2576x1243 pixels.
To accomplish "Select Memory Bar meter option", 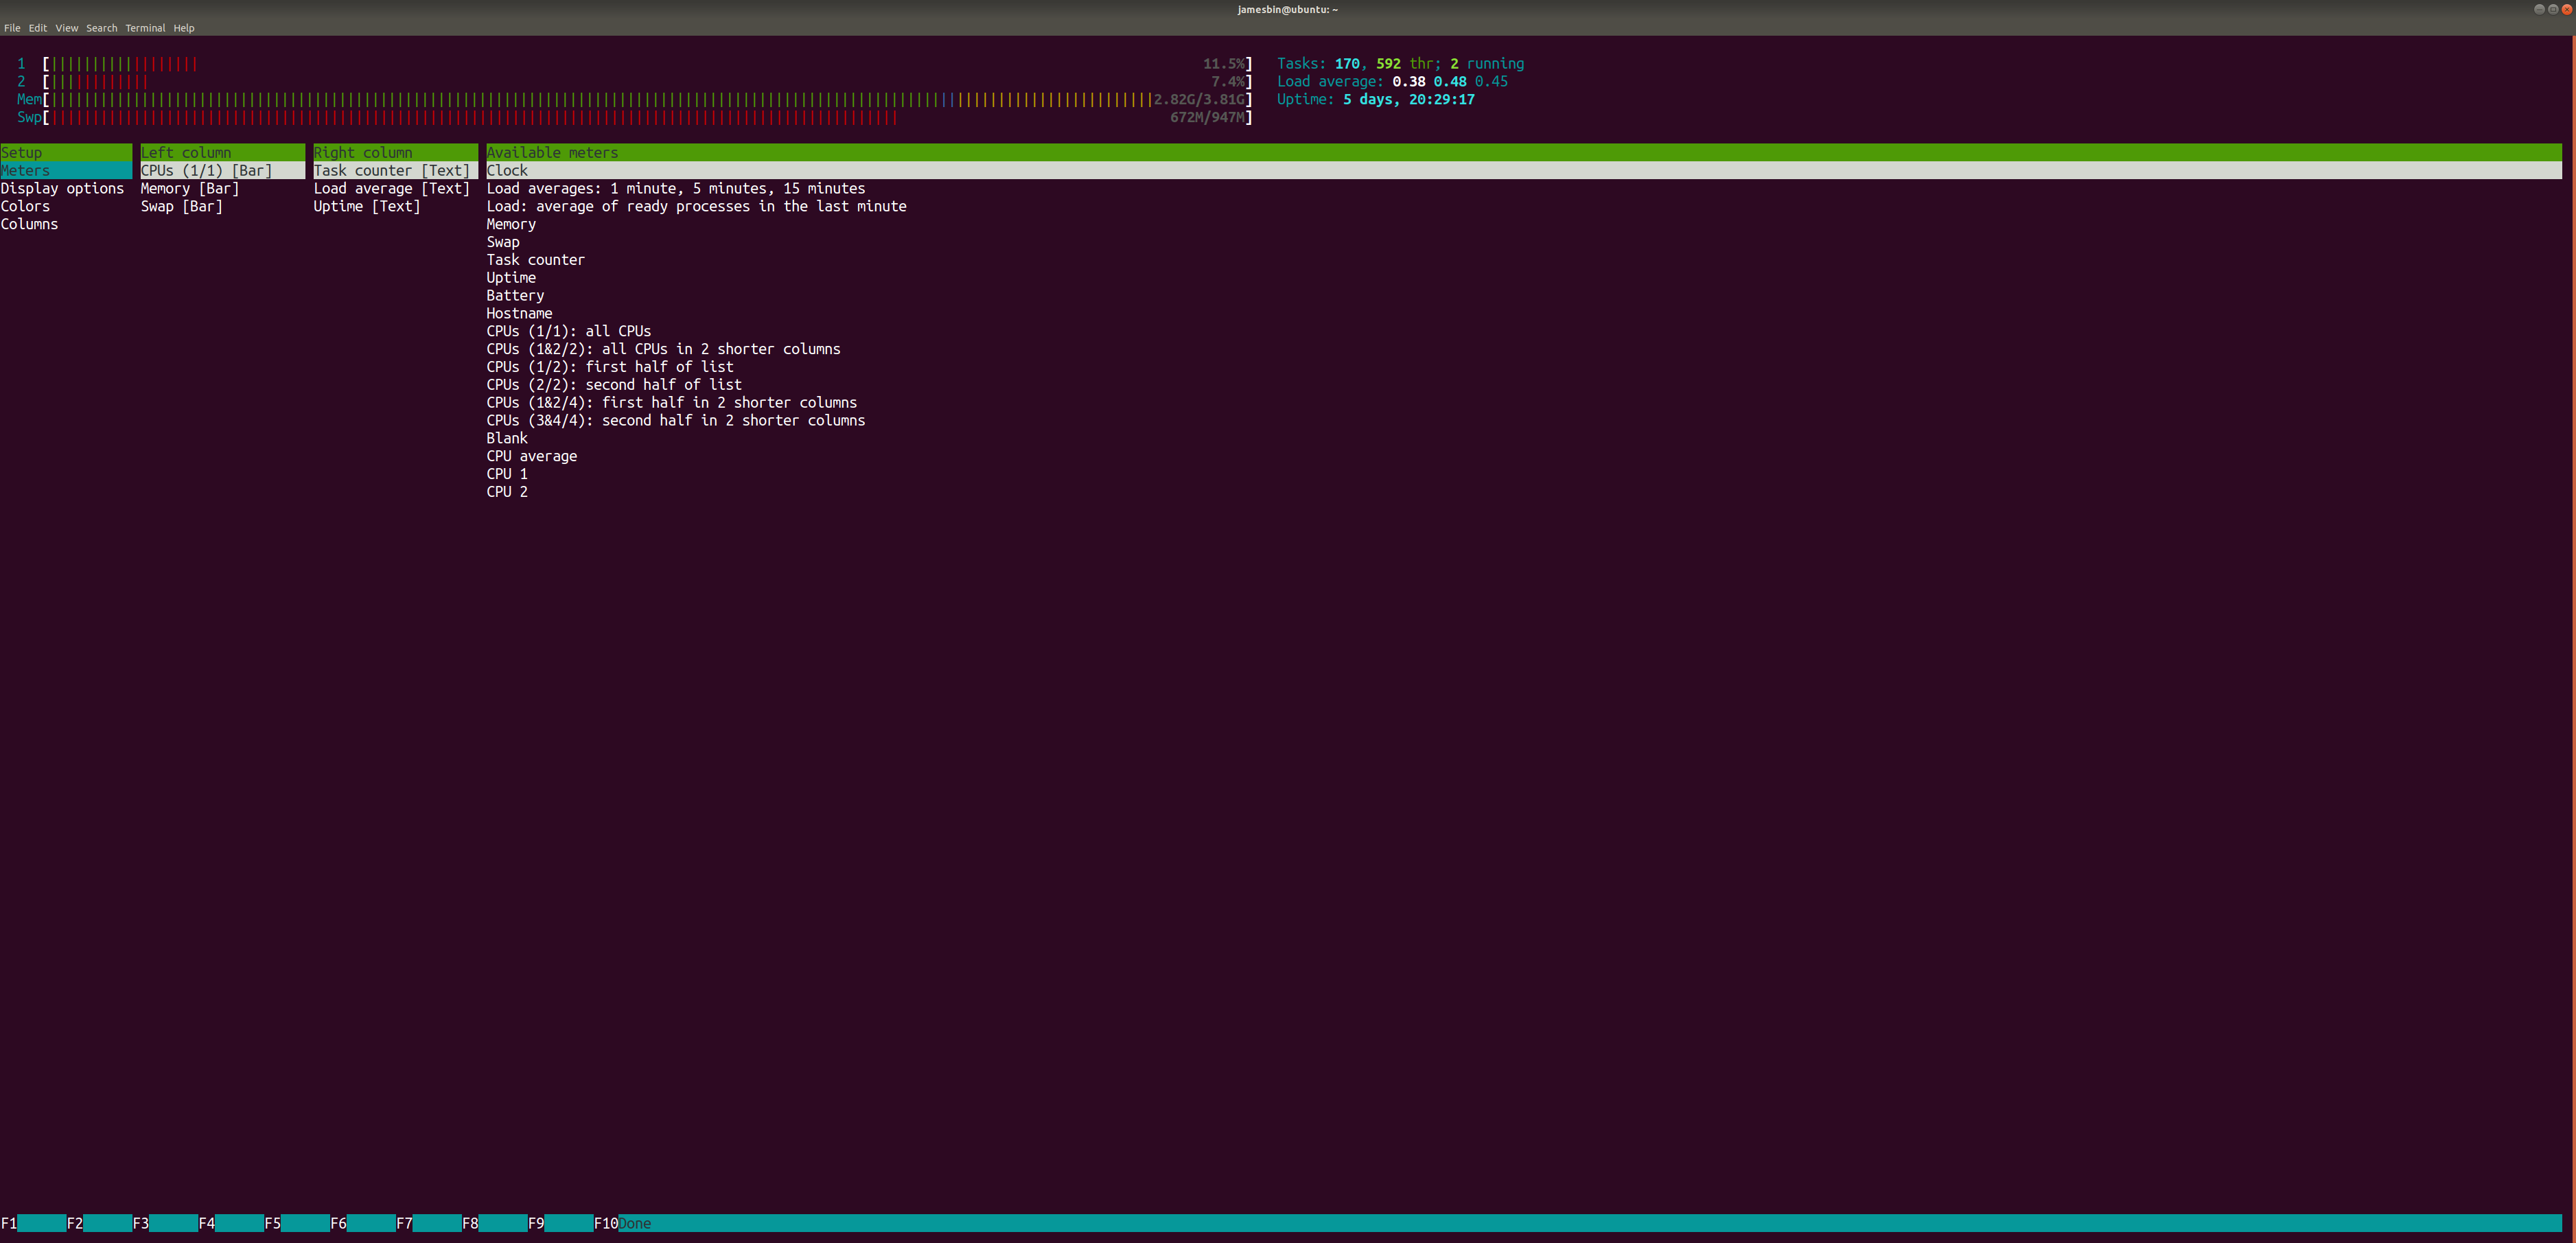I will [189, 189].
